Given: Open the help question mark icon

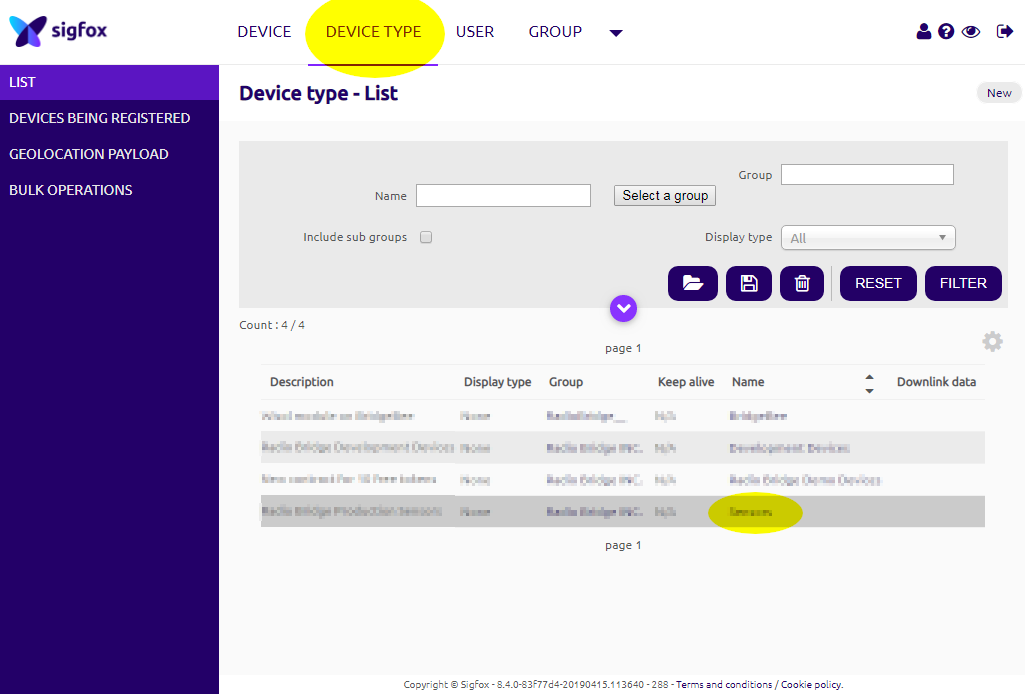Looking at the screenshot, I should point(946,31).
